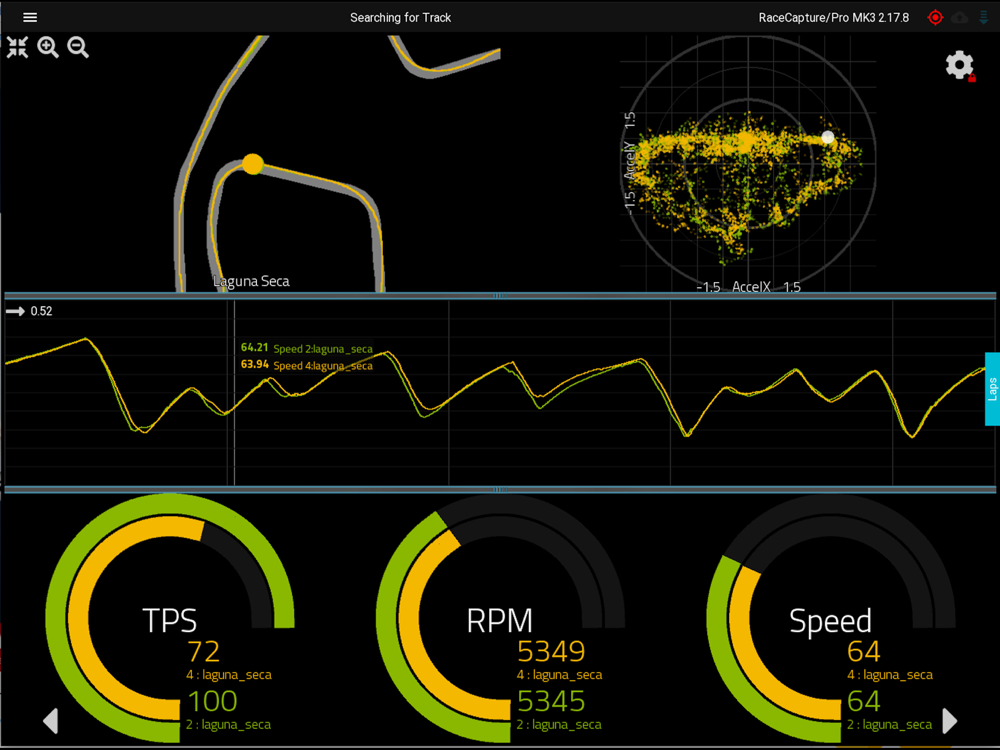Screen dimensions: 1000x750
Task: Click the Speed gauge
Action: 830,618
